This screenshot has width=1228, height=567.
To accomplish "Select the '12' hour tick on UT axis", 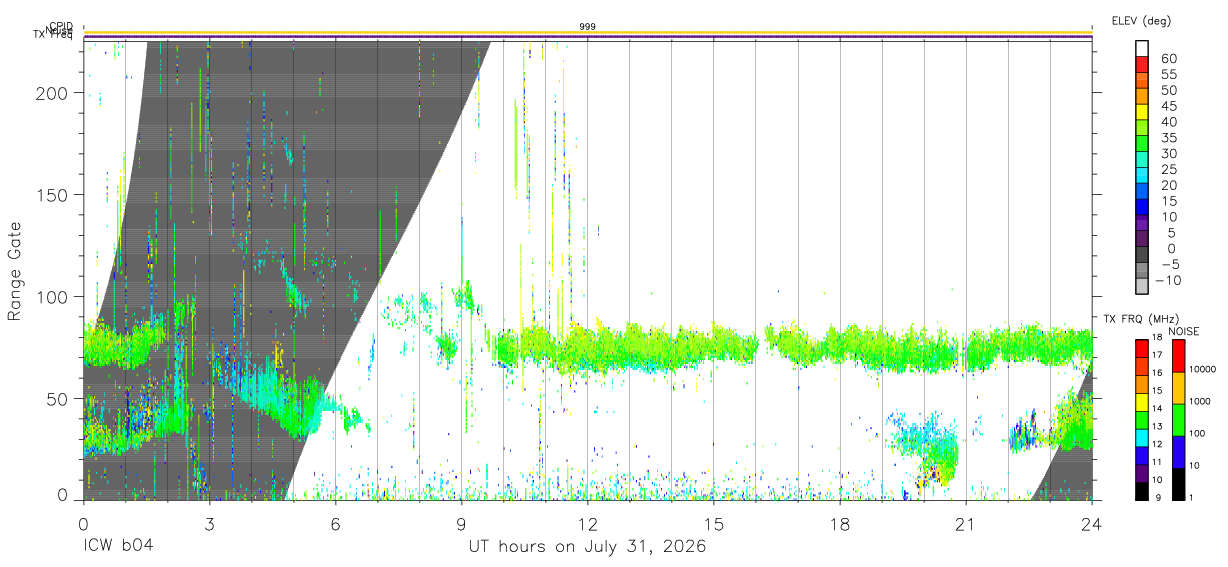I will [x=587, y=523].
